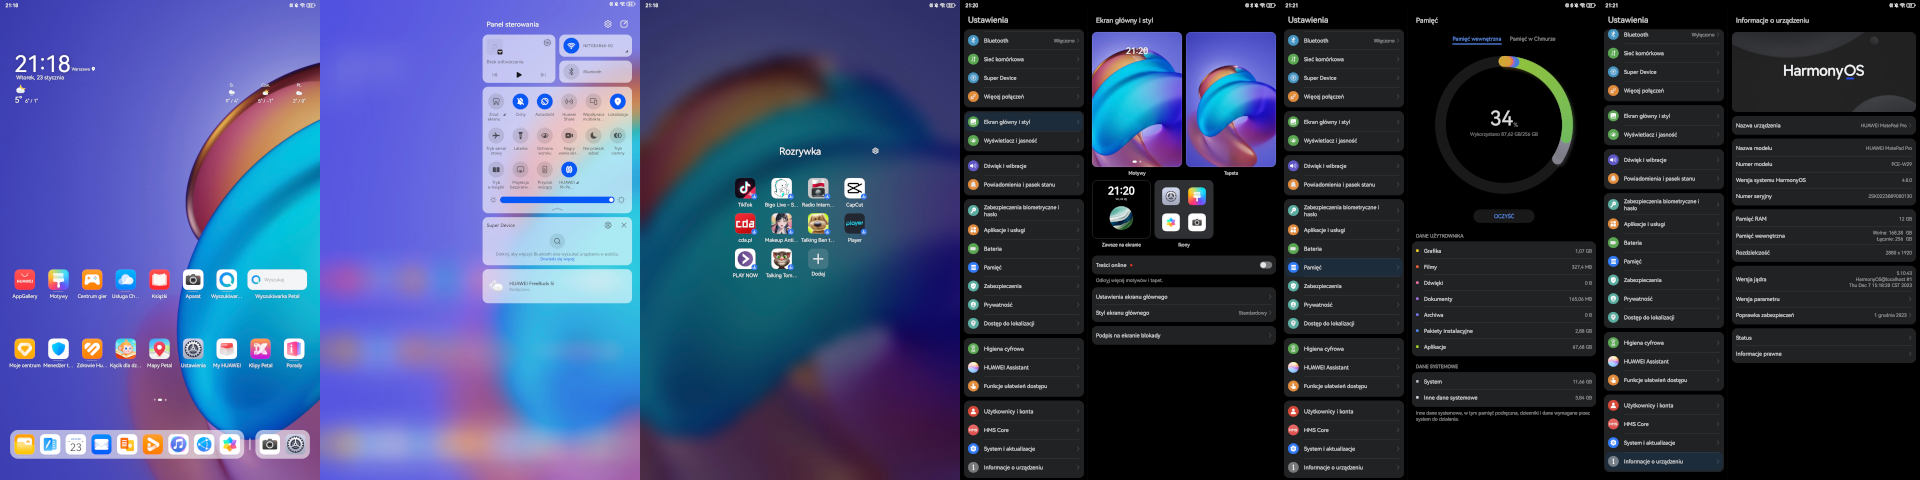Select HMS Core beside Informacje o urządzeniu pane
This screenshot has width=1920, height=480.
1664,424
